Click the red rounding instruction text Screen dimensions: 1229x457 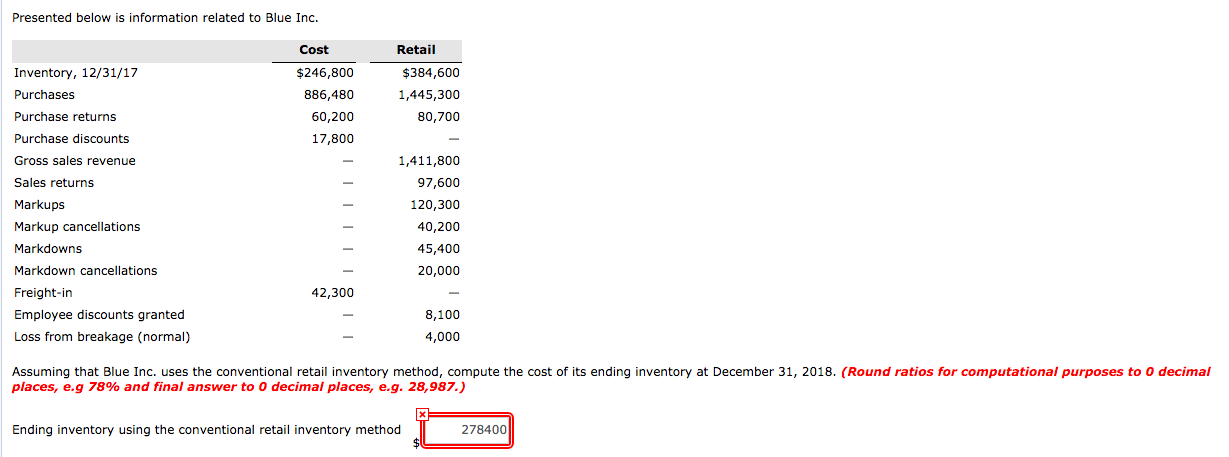point(611,379)
